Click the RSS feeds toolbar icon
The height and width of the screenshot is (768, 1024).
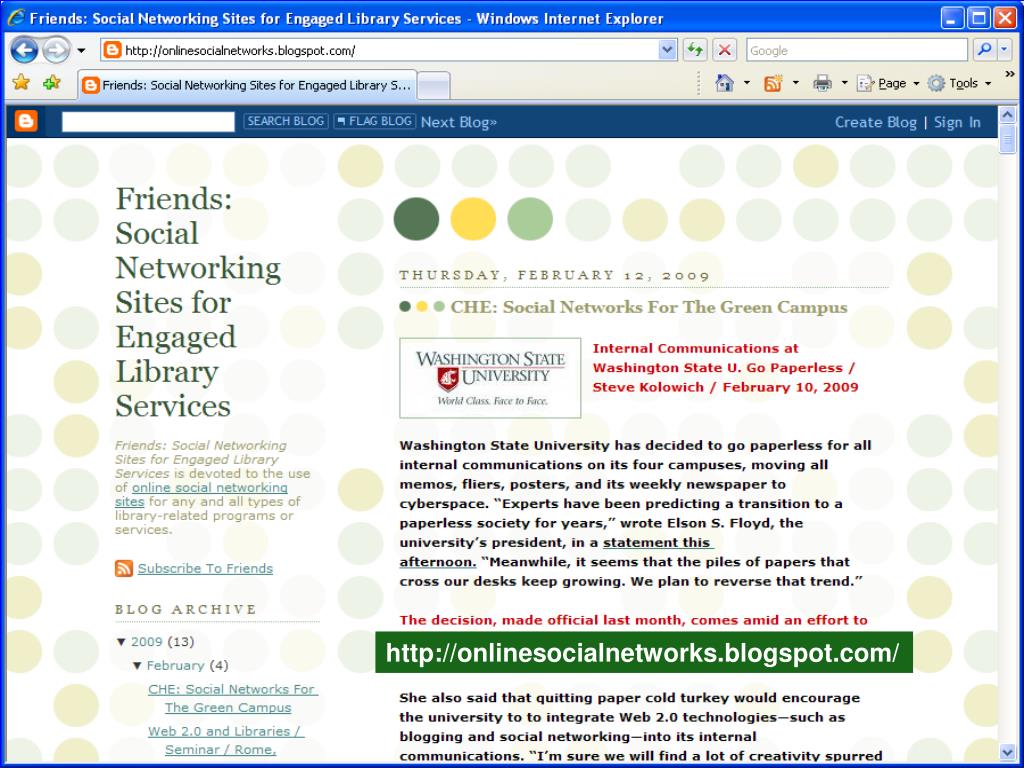tap(773, 83)
